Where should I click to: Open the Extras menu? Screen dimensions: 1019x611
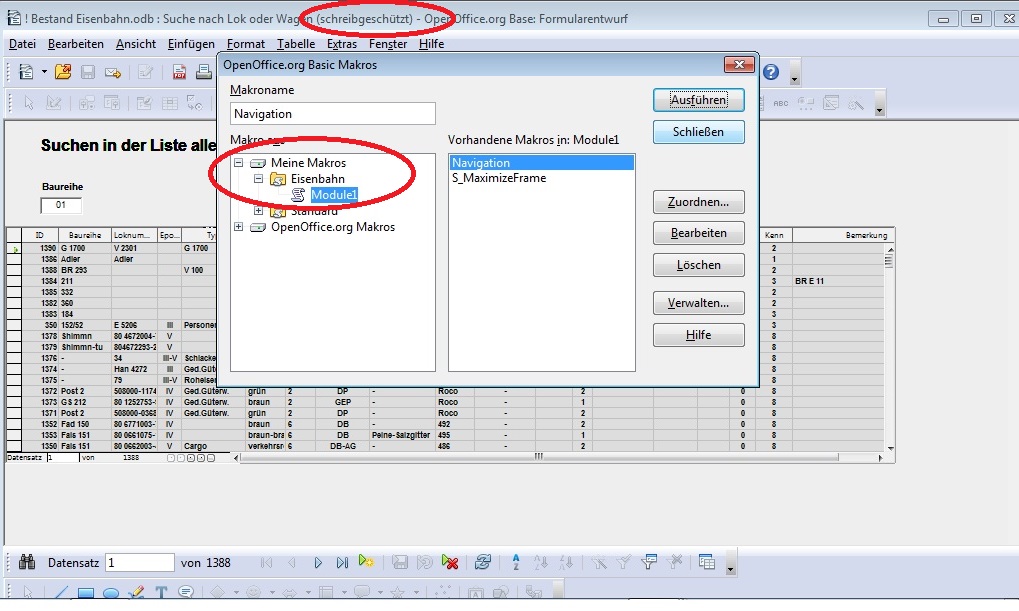click(x=342, y=44)
